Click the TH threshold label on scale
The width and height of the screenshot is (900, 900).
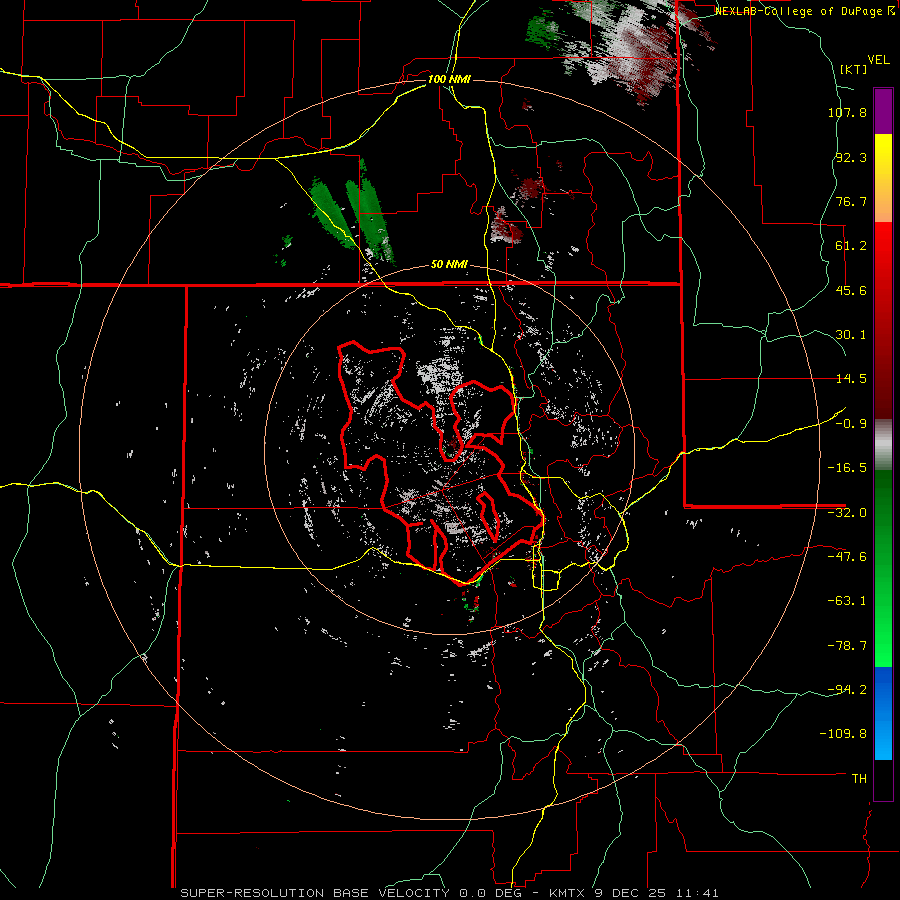click(x=859, y=779)
